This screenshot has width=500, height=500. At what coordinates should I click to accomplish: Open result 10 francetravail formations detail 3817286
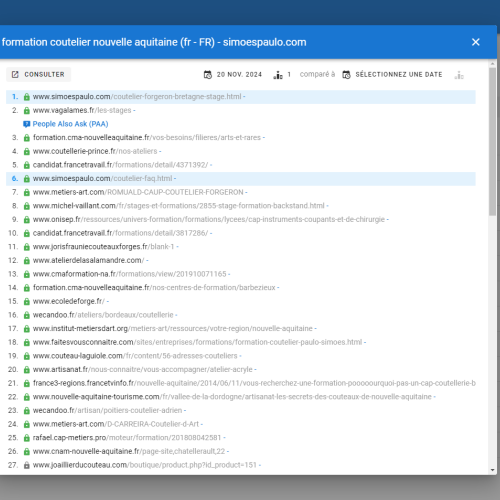[x=120, y=233]
